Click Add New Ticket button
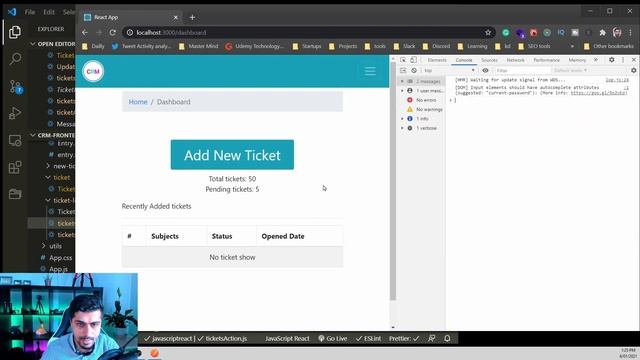The width and height of the screenshot is (640, 360). coord(232,155)
